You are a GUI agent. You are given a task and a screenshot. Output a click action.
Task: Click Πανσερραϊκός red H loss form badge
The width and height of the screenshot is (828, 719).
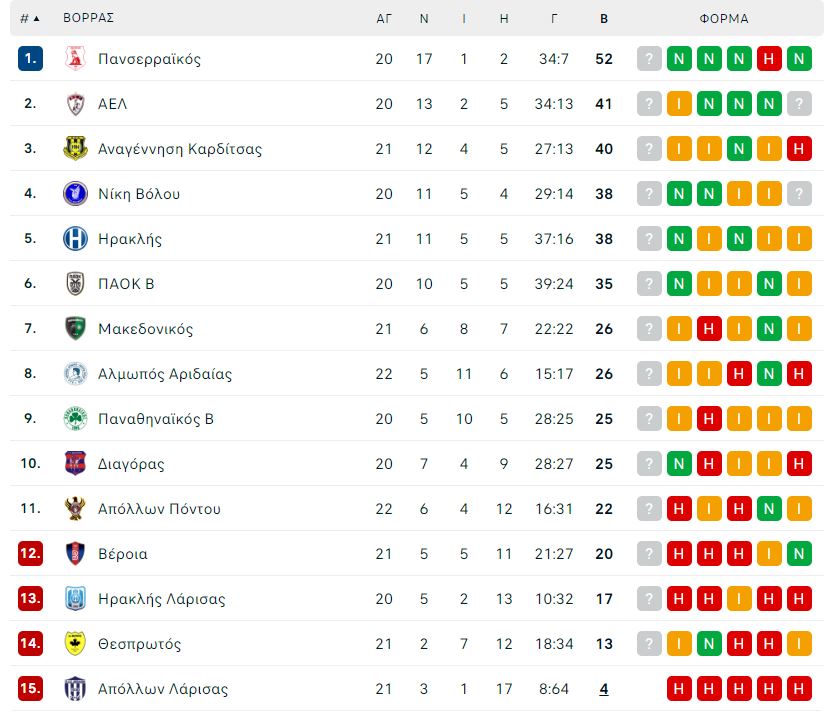[769, 59]
